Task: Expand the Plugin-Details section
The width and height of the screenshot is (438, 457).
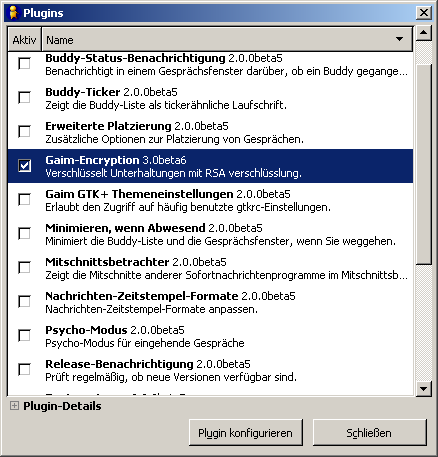Action: click(14, 406)
